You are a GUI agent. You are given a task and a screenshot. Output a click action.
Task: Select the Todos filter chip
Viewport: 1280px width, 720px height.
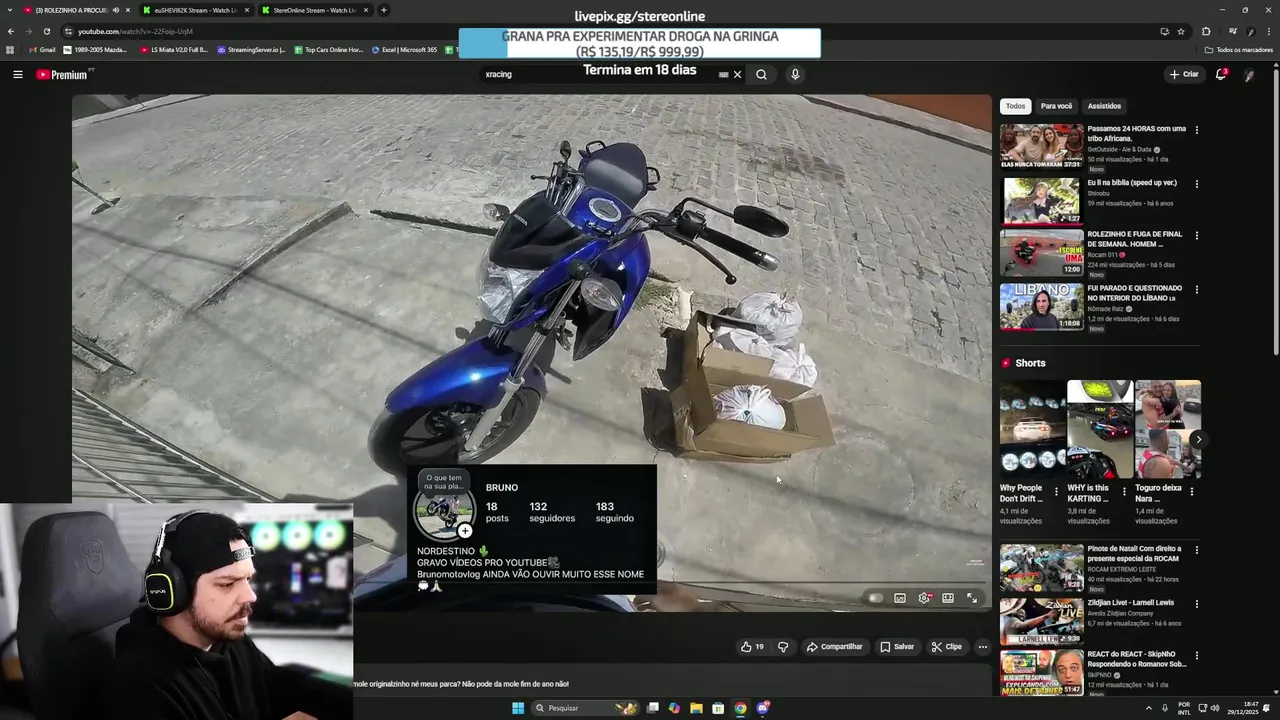coord(1015,106)
